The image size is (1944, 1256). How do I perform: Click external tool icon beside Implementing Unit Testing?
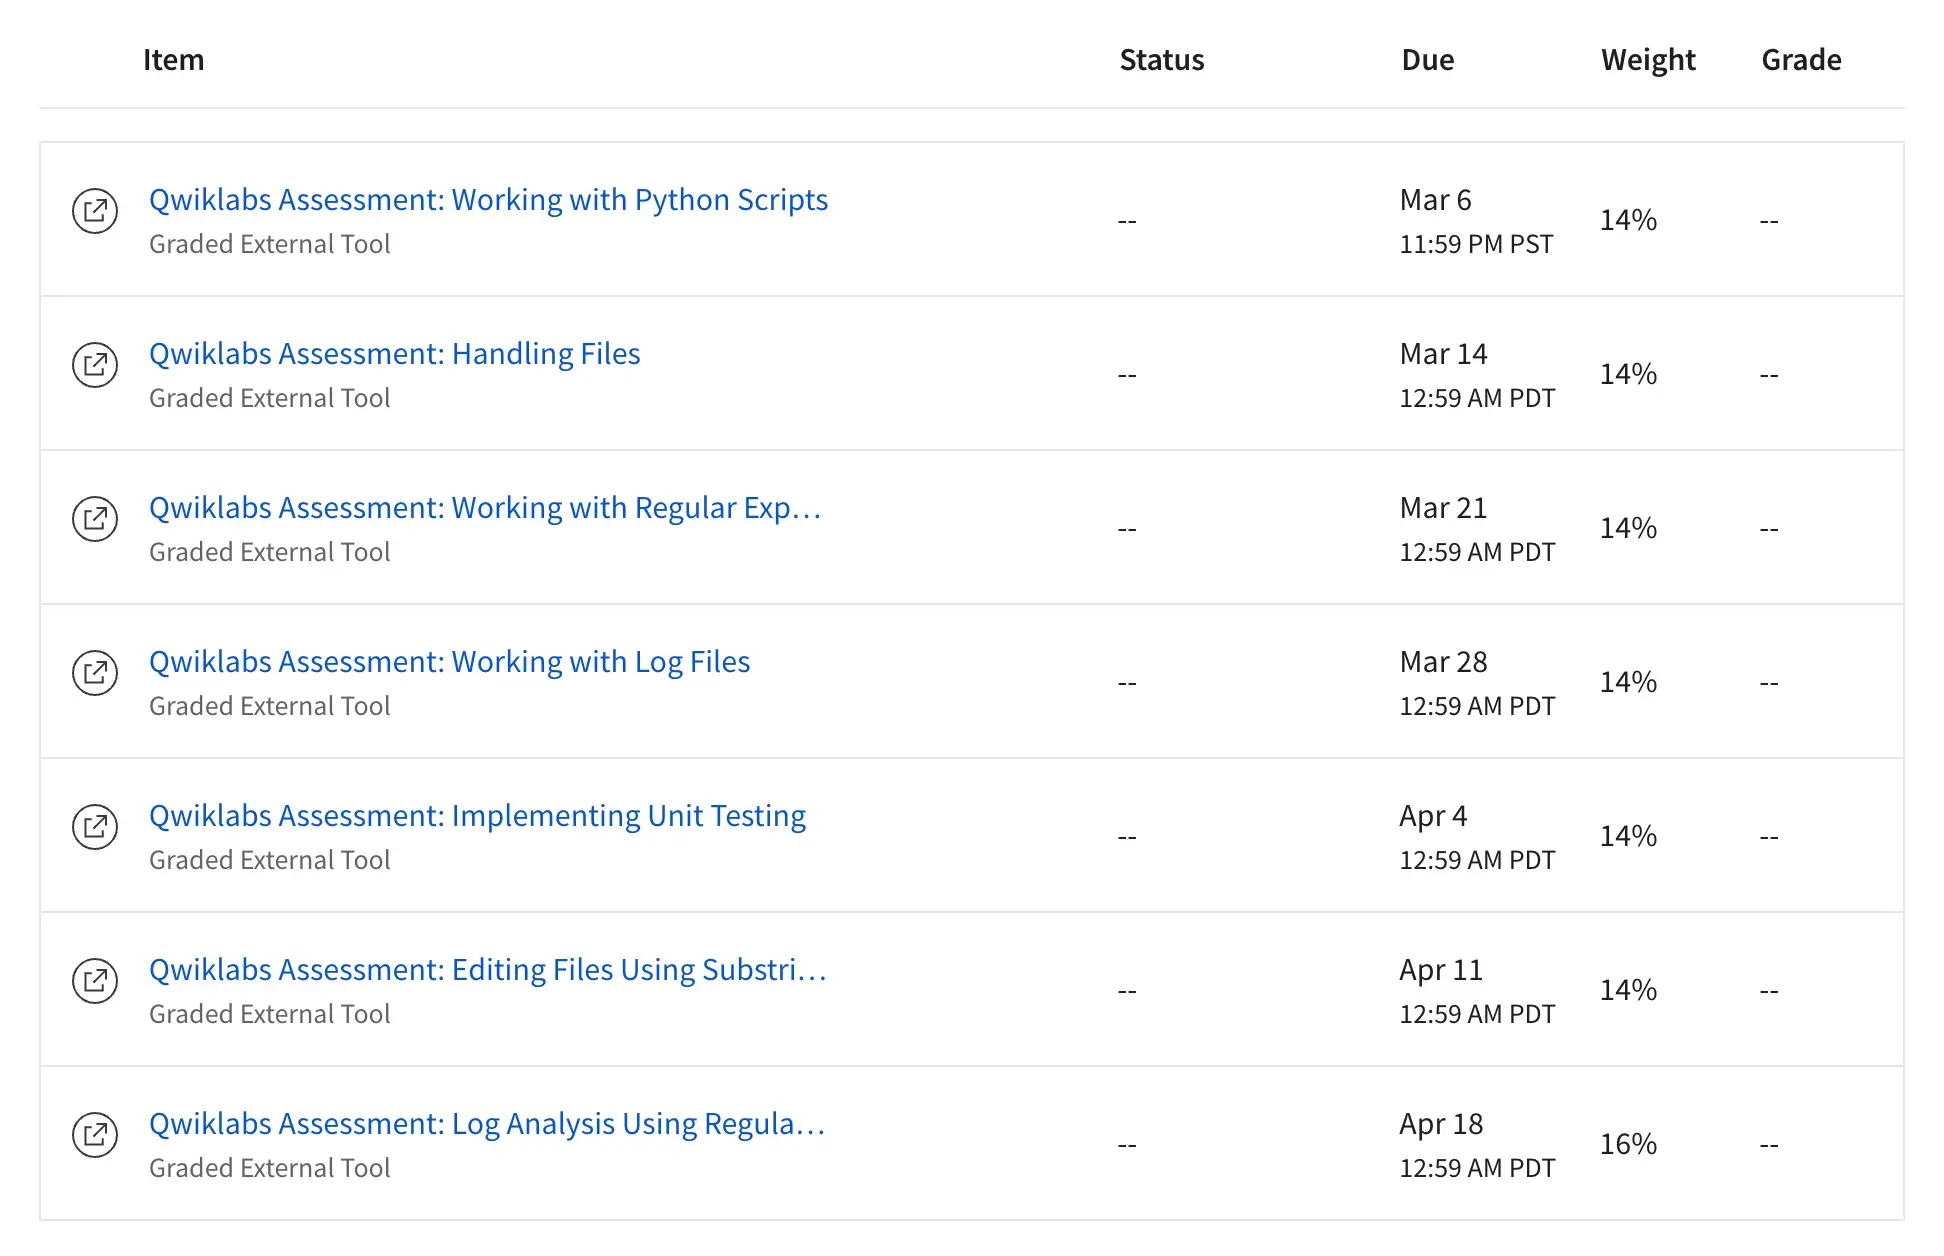click(95, 827)
